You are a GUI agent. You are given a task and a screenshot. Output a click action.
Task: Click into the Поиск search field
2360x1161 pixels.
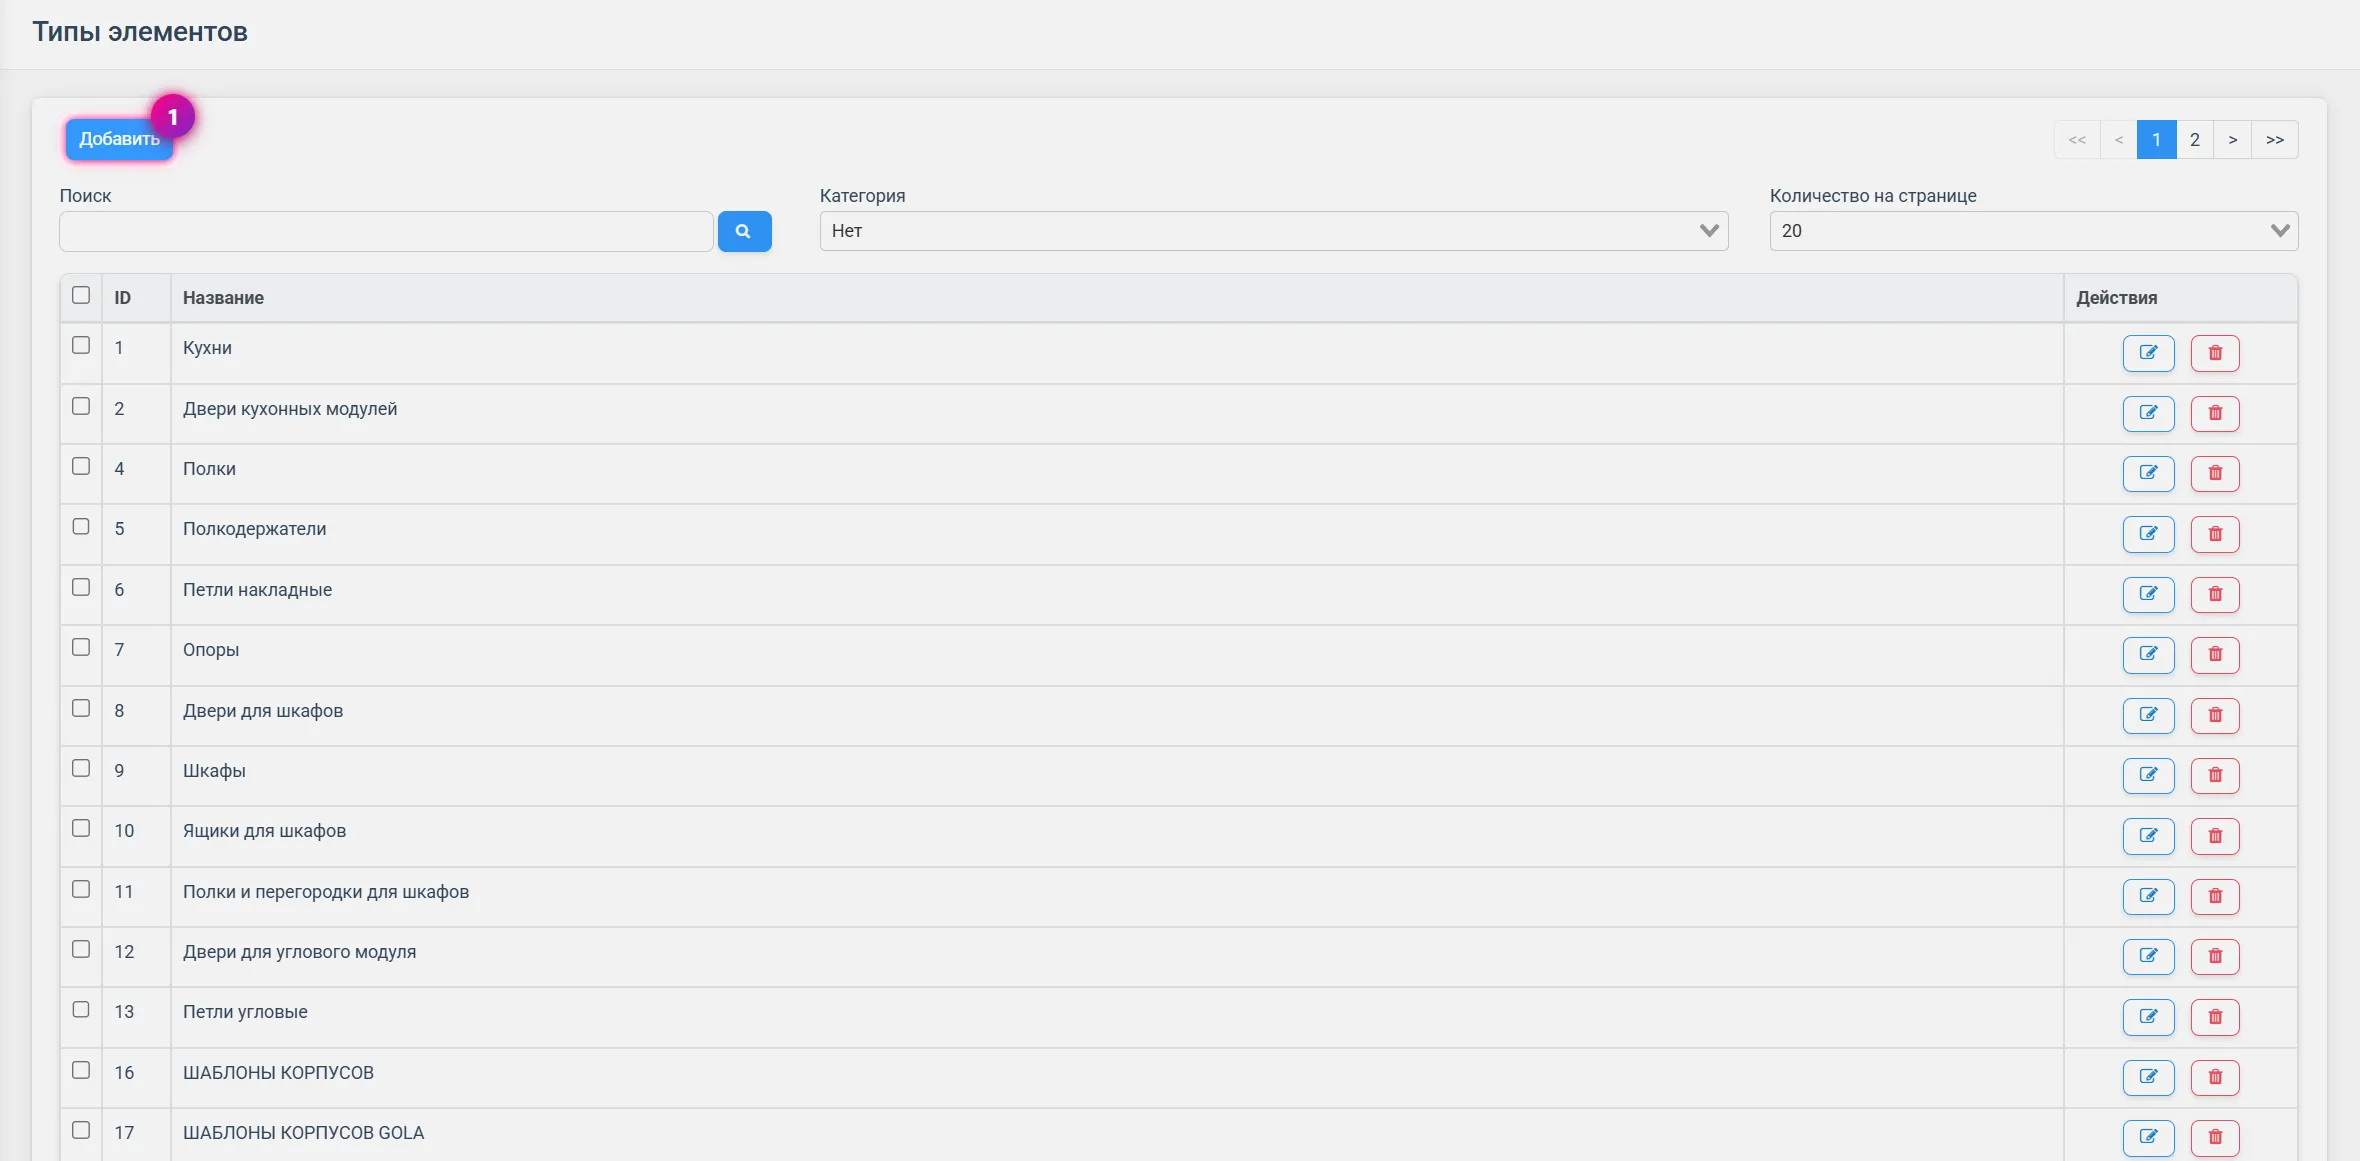pyautogui.click(x=386, y=231)
